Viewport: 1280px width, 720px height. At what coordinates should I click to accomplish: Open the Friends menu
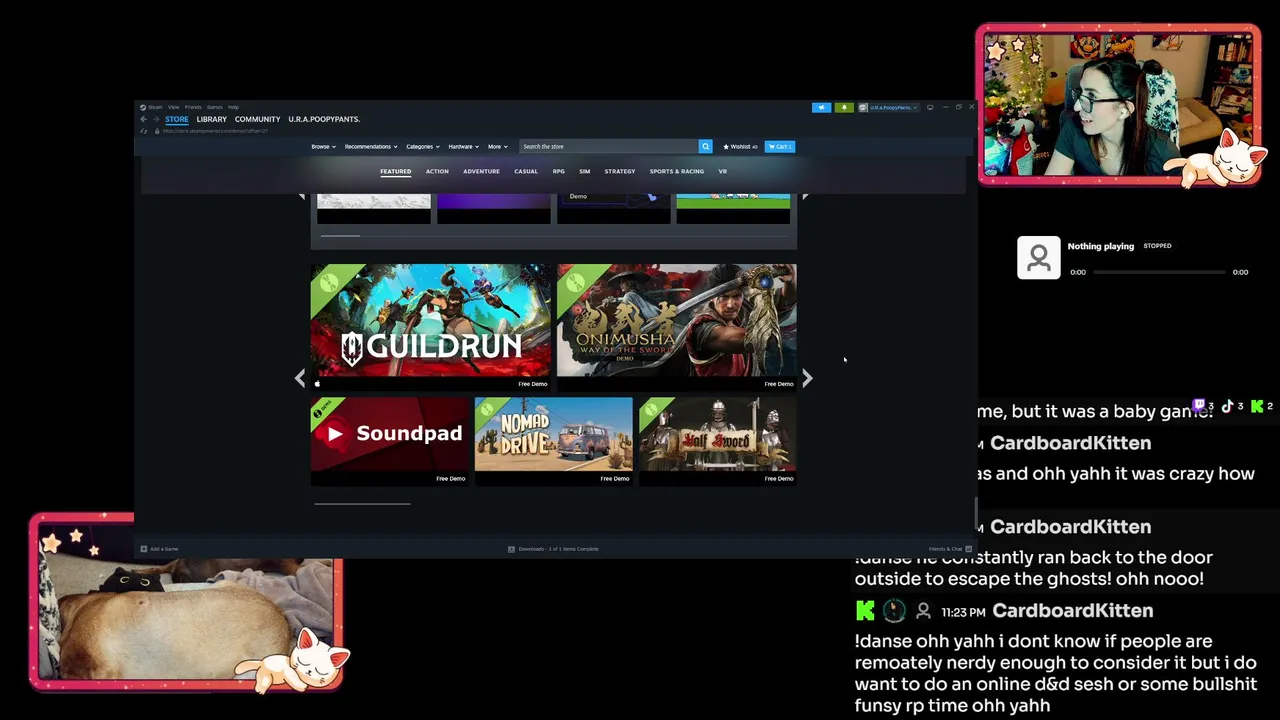[193, 107]
